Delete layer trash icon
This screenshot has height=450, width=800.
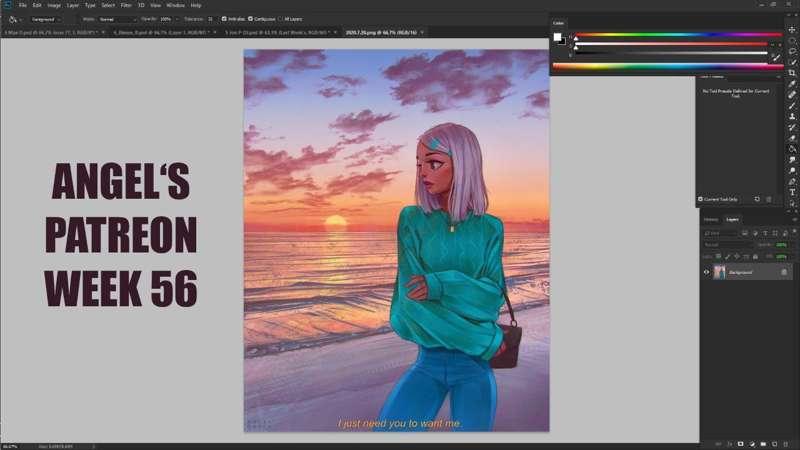click(x=785, y=444)
